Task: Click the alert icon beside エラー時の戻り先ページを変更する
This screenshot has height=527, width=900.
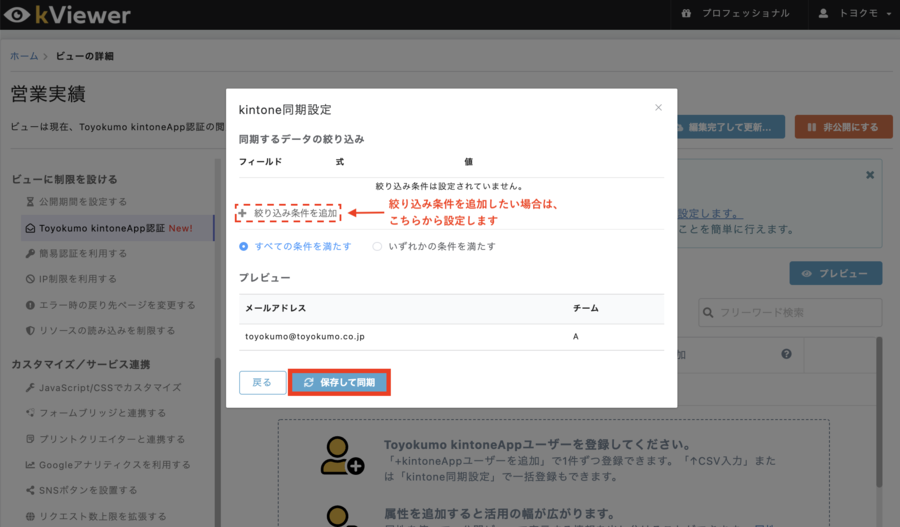Action: 30,305
